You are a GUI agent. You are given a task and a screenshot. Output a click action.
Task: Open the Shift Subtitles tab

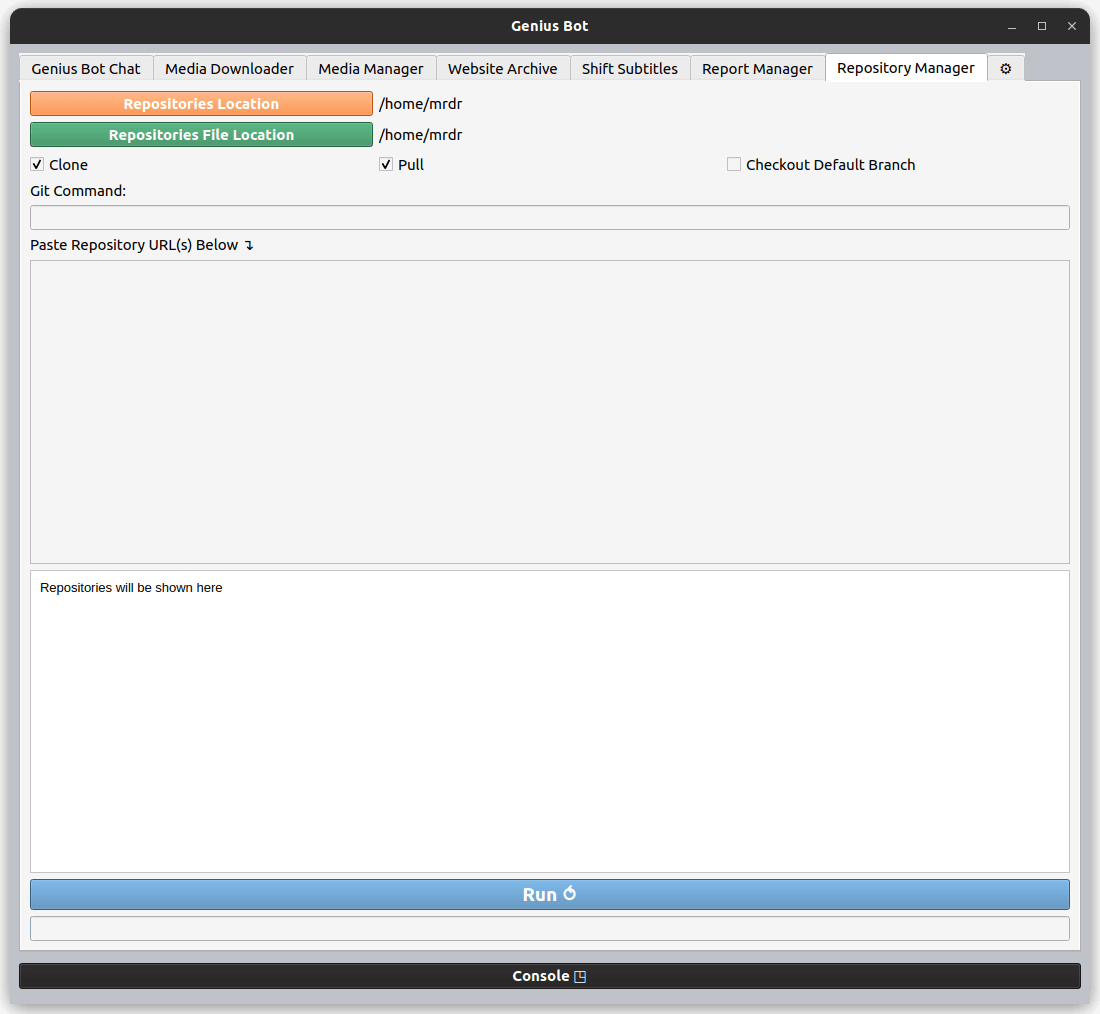click(x=630, y=68)
